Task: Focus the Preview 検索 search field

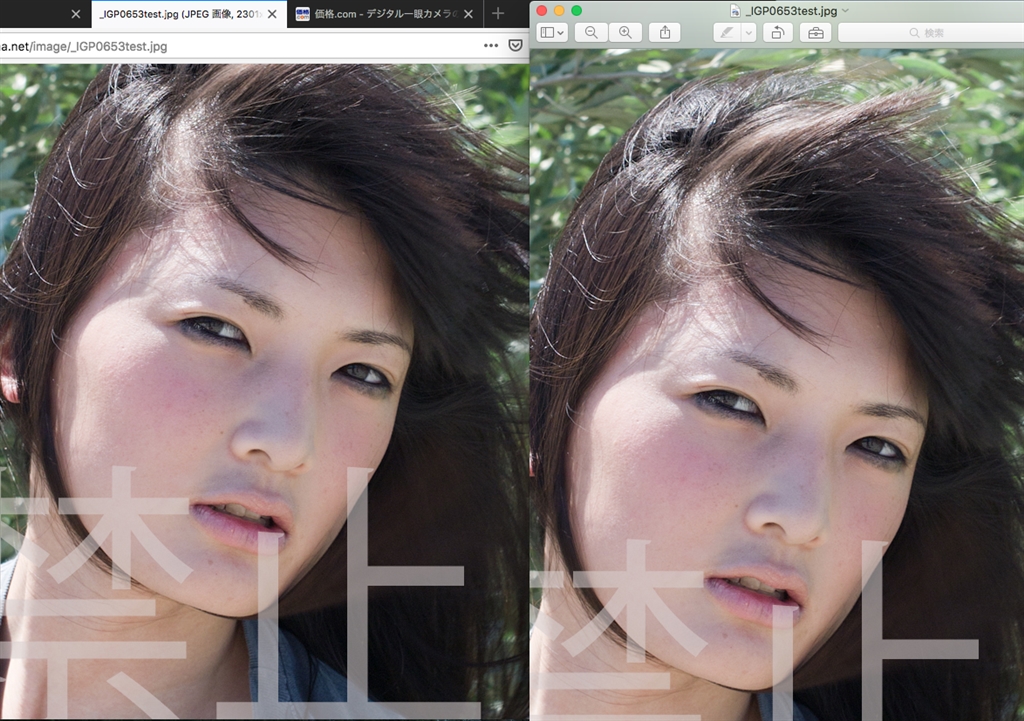Action: point(931,33)
